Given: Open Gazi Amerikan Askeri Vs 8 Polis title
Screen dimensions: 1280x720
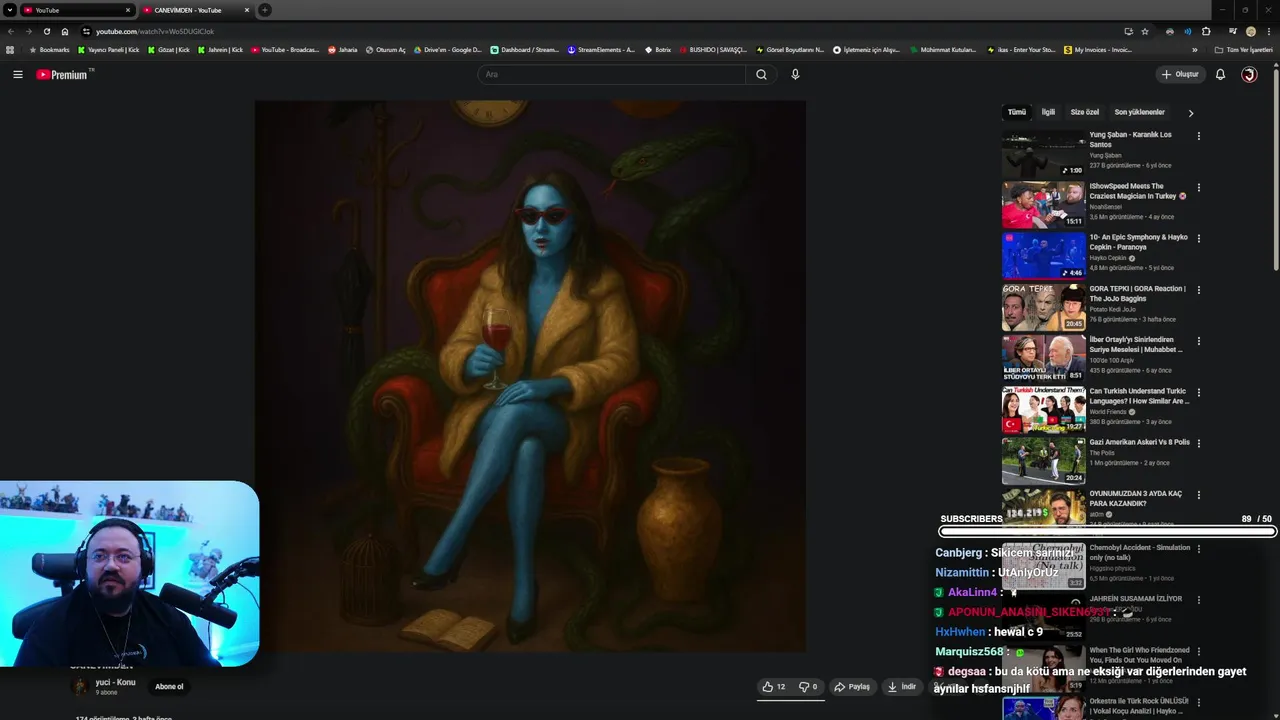Looking at the screenshot, I should coord(1139,442).
